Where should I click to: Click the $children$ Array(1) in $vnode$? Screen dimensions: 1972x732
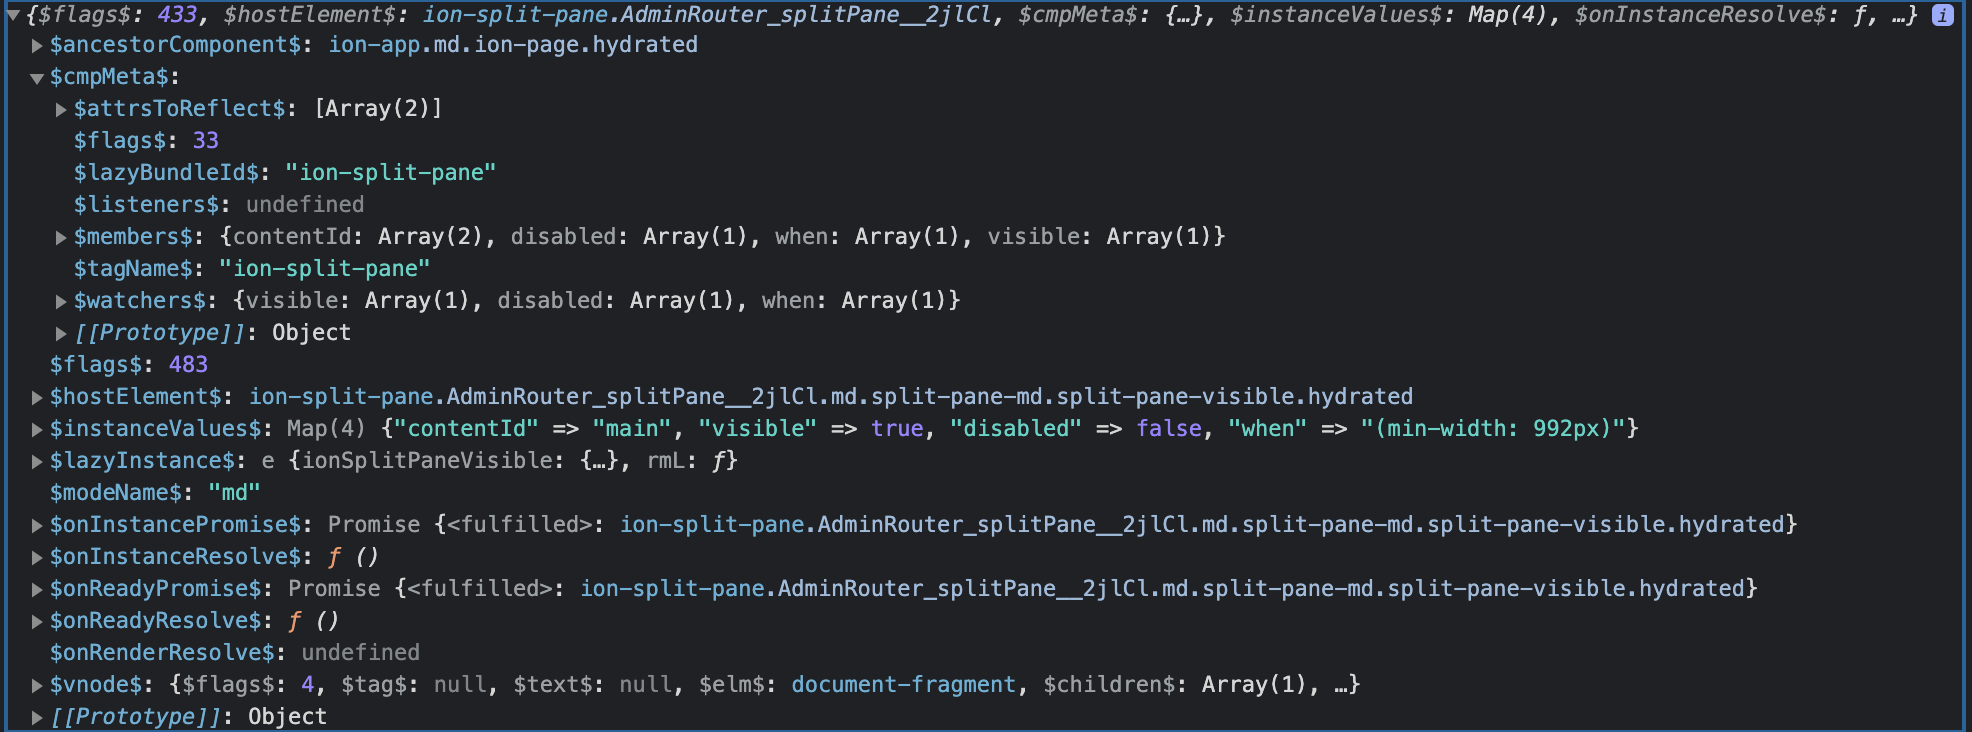1254,685
